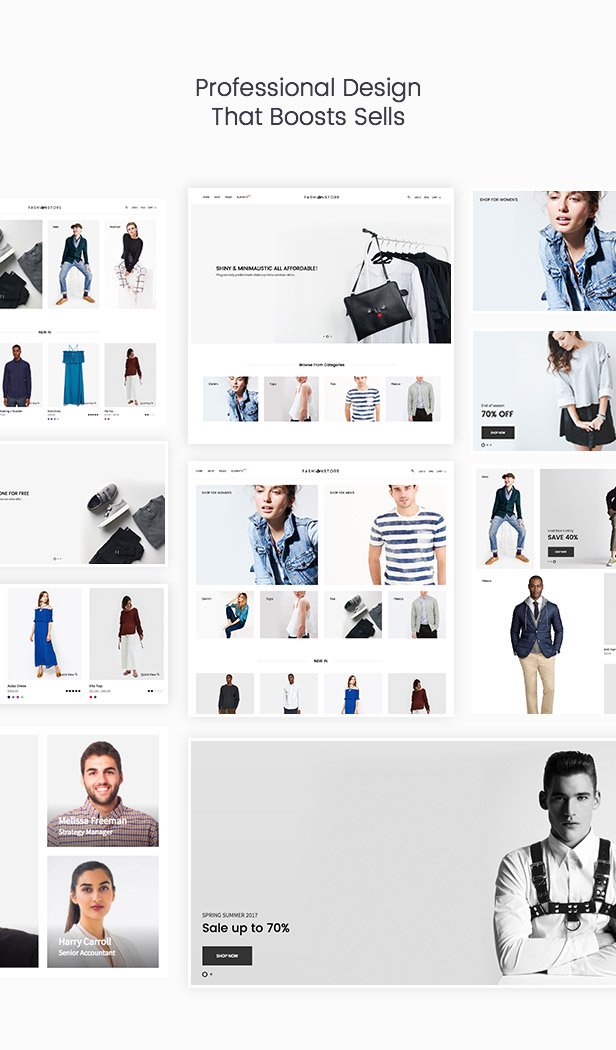Click search icon in handbag hero mockup header
Viewport: 616px width, 1050px height.
pyautogui.click(x=409, y=198)
